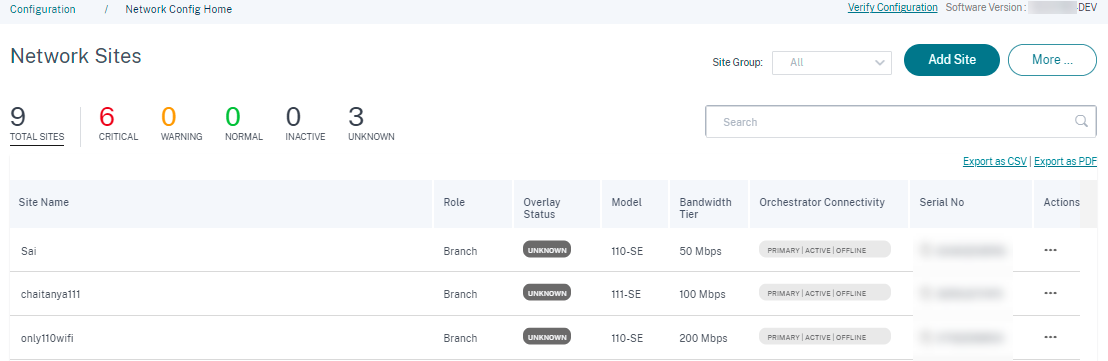The width and height of the screenshot is (1108, 361).
Task: Focus the Search input field
Action: [x=901, y=122]
